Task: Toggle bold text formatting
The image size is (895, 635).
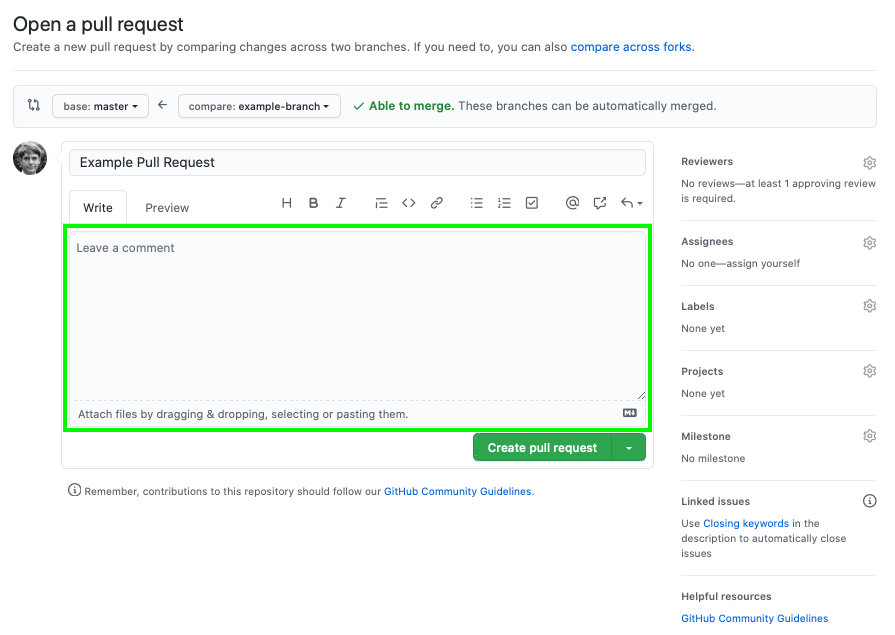Action: tap(313, 203)
